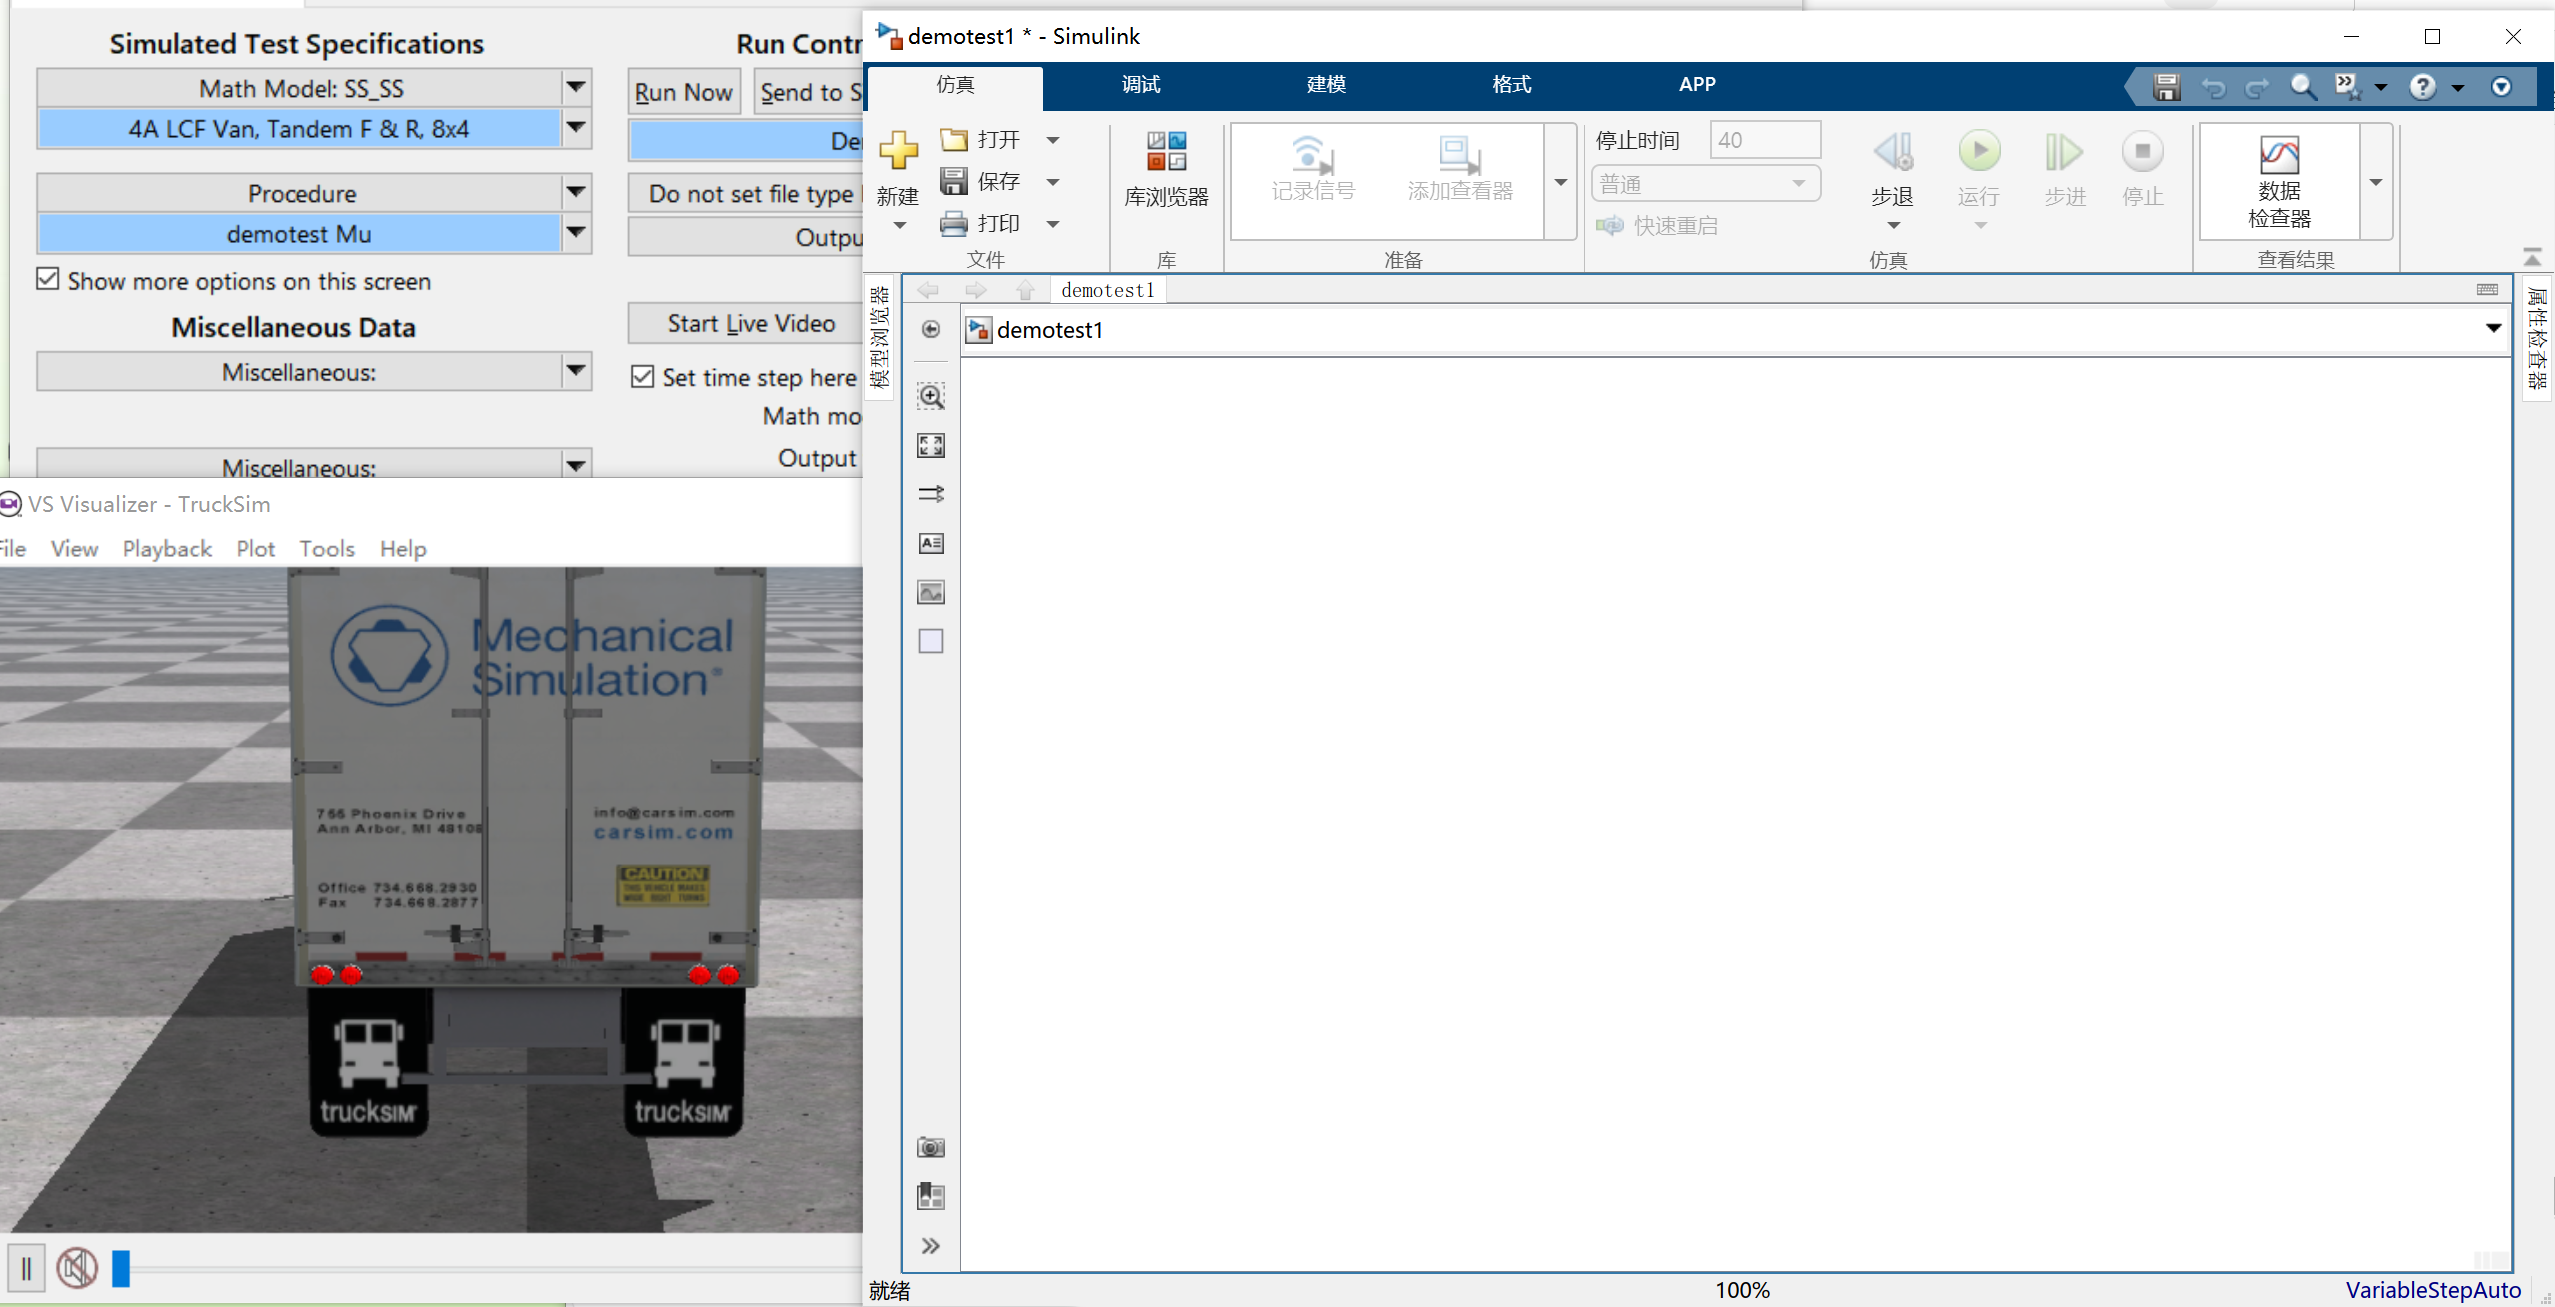The image size is (2555, 1307).
Task: Open the Tools menu in VS Visualizer
Action: click(x=327, y=548)
